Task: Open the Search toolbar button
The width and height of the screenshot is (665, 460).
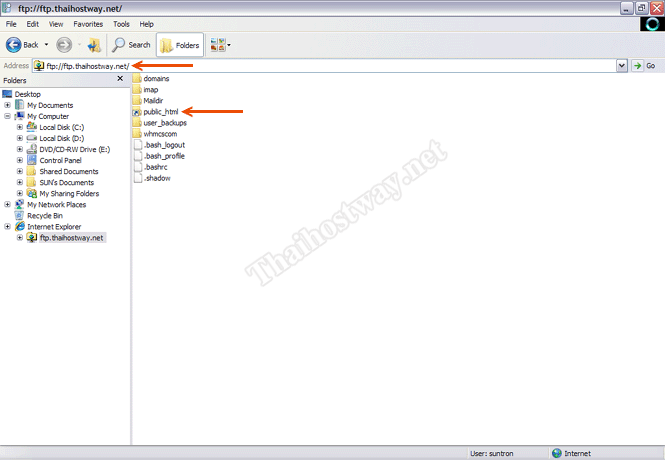Action: click(131, 45)
